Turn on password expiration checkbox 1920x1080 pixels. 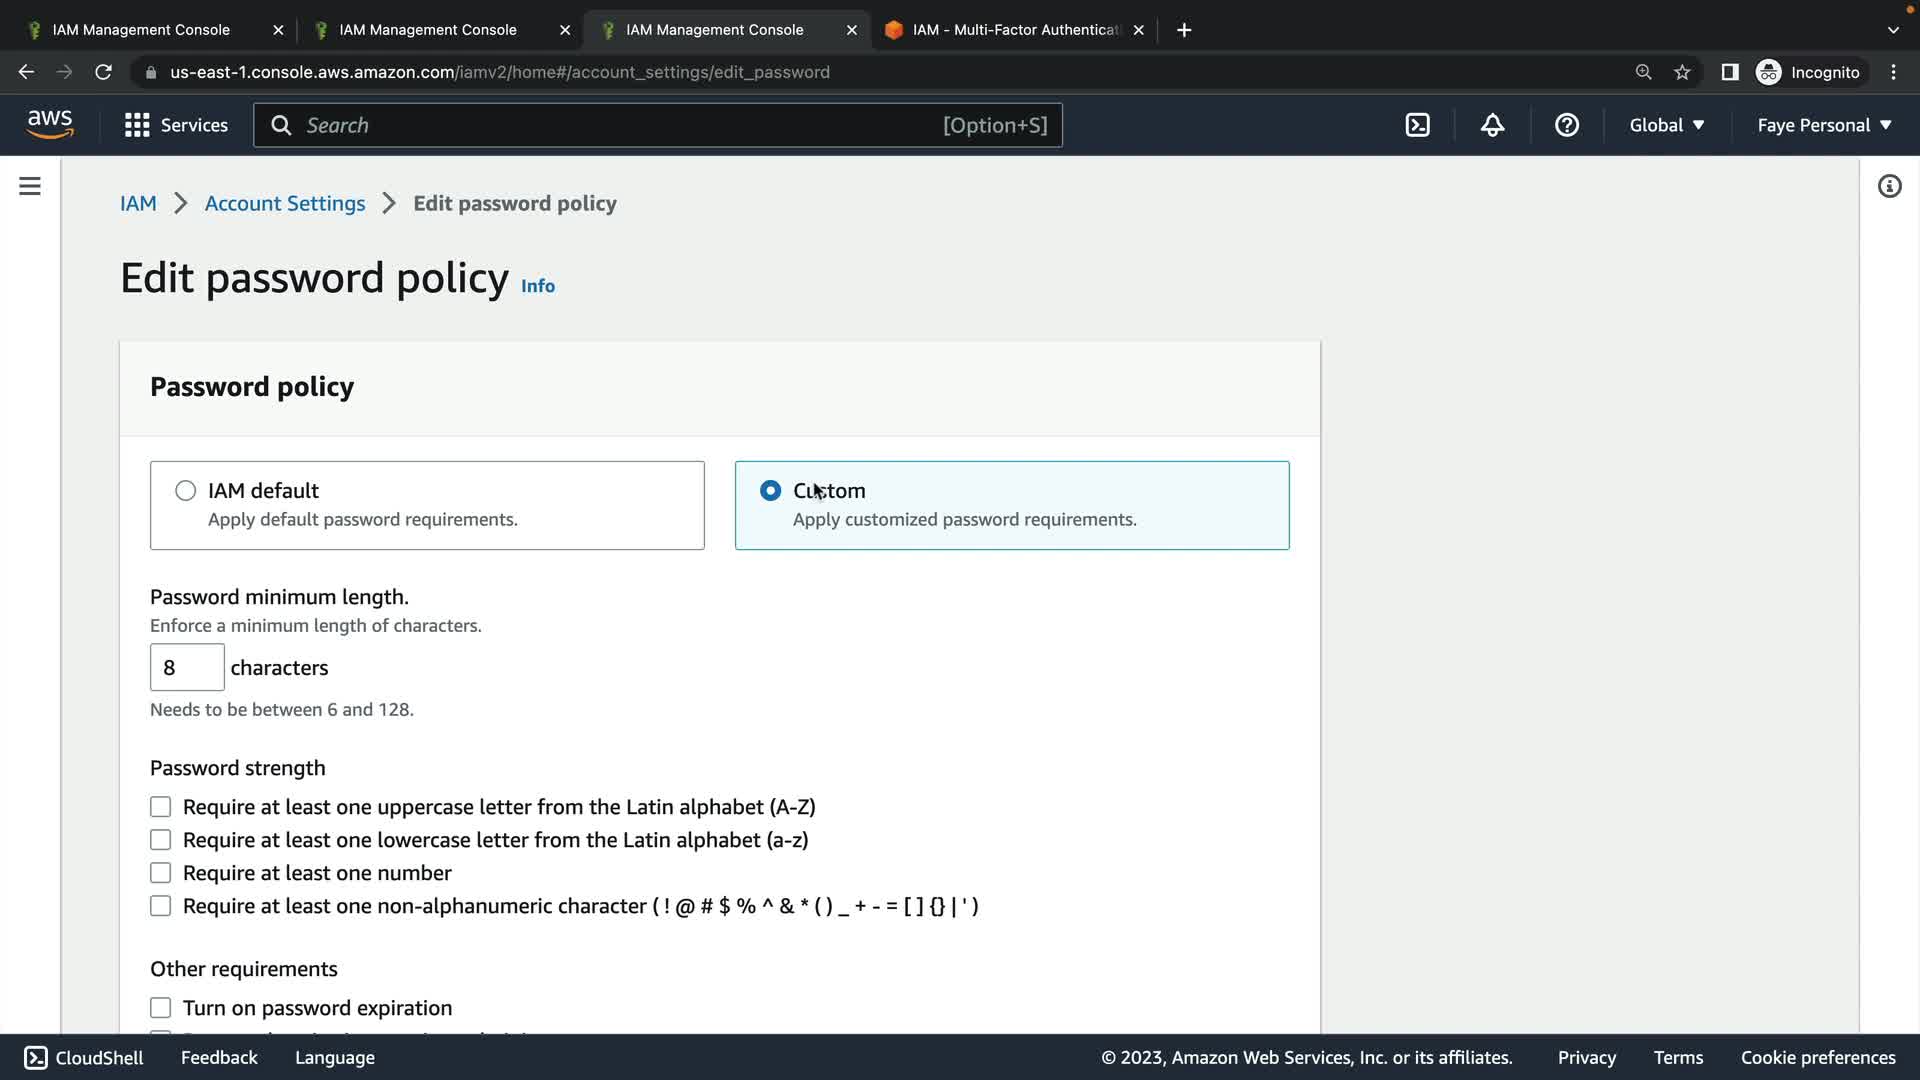(x=161, y=1008)
